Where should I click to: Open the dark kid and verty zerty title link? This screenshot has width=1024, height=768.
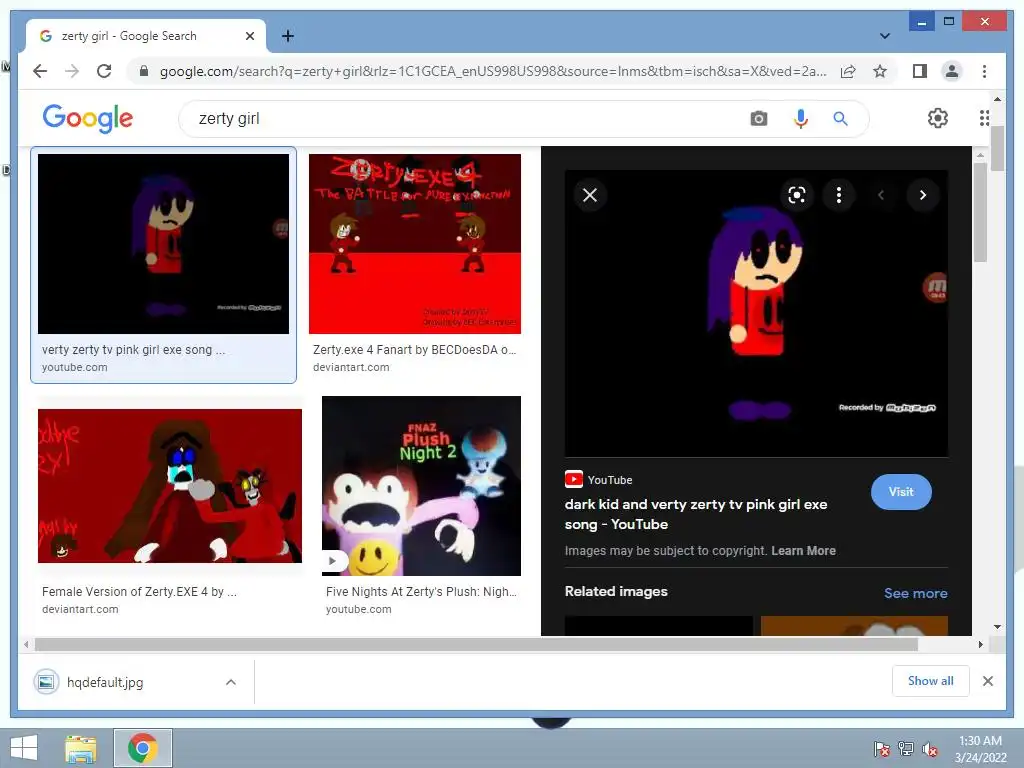[x=696, y=514]
